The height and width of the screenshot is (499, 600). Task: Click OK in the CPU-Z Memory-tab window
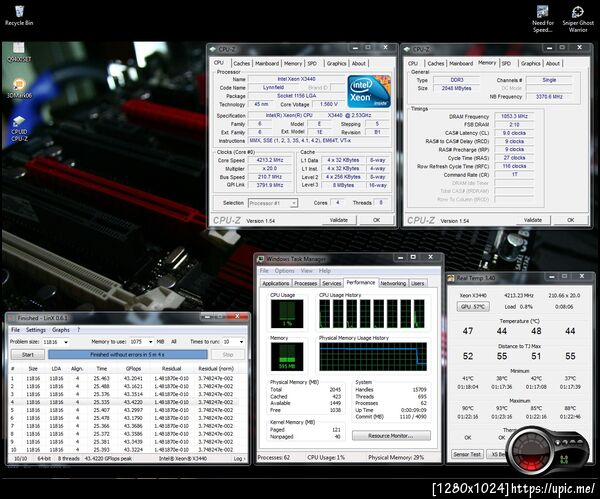click(571, 220)
